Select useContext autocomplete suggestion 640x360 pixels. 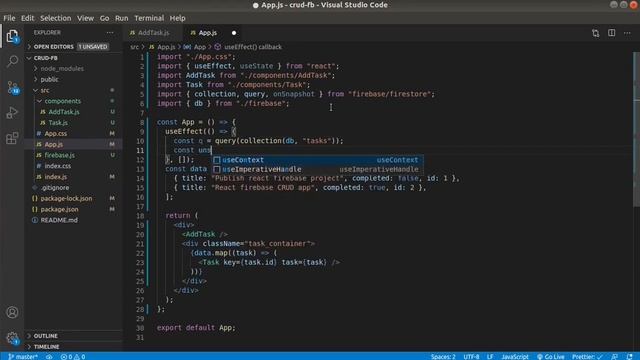tap(318, 160)
